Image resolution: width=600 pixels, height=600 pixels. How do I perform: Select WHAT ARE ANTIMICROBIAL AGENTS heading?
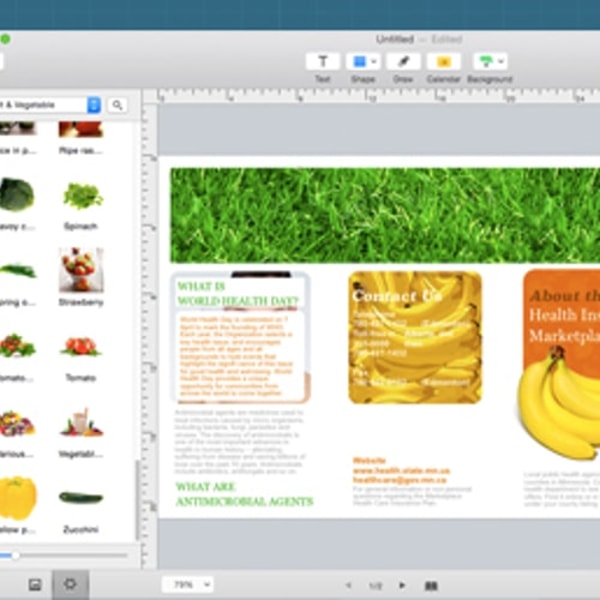pyautogui.click(x=245, y=494)
